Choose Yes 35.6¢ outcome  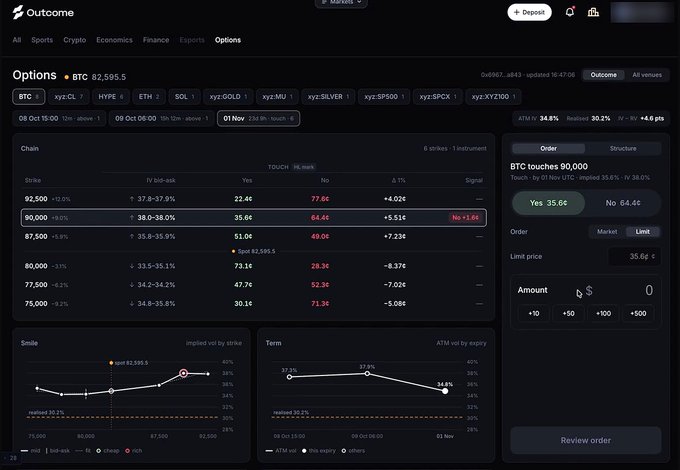[x=549, y=203]
